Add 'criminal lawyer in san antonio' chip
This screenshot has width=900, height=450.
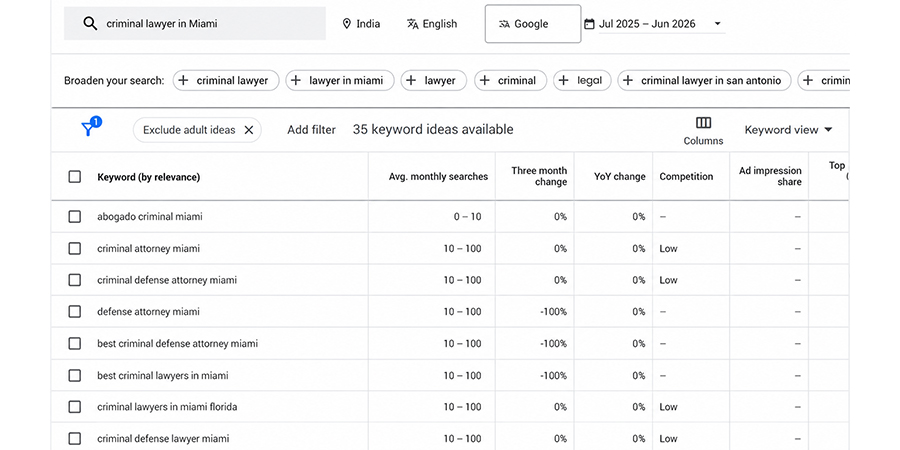coord(704,80)
